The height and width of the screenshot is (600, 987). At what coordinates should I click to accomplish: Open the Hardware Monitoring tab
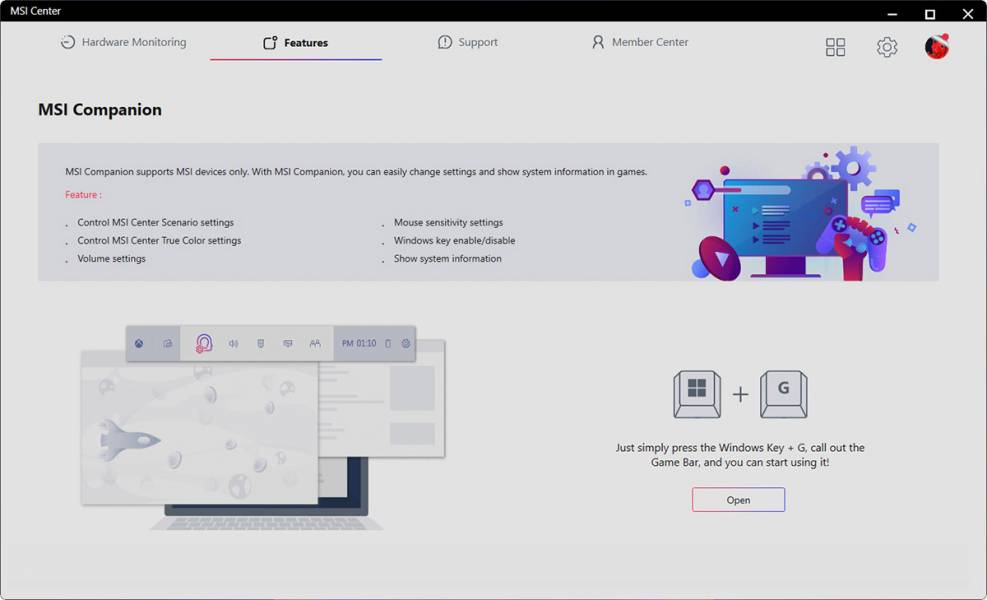(123, 43)
